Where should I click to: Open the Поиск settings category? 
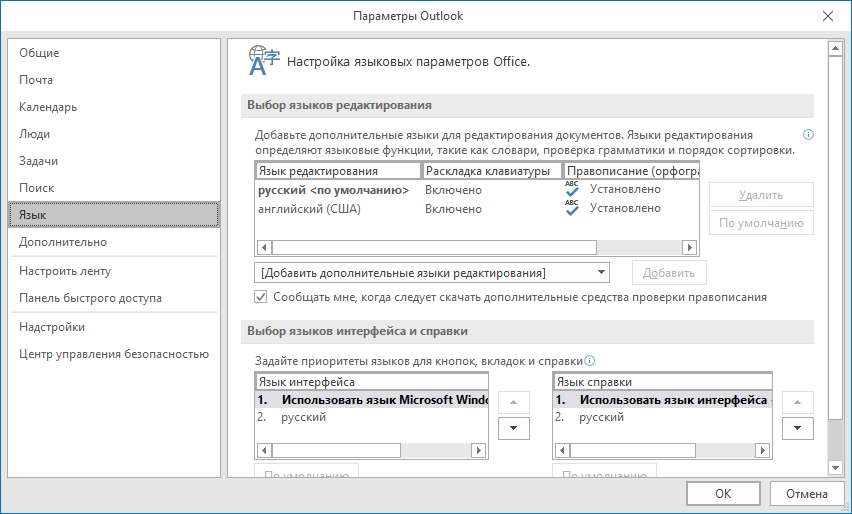114,188
